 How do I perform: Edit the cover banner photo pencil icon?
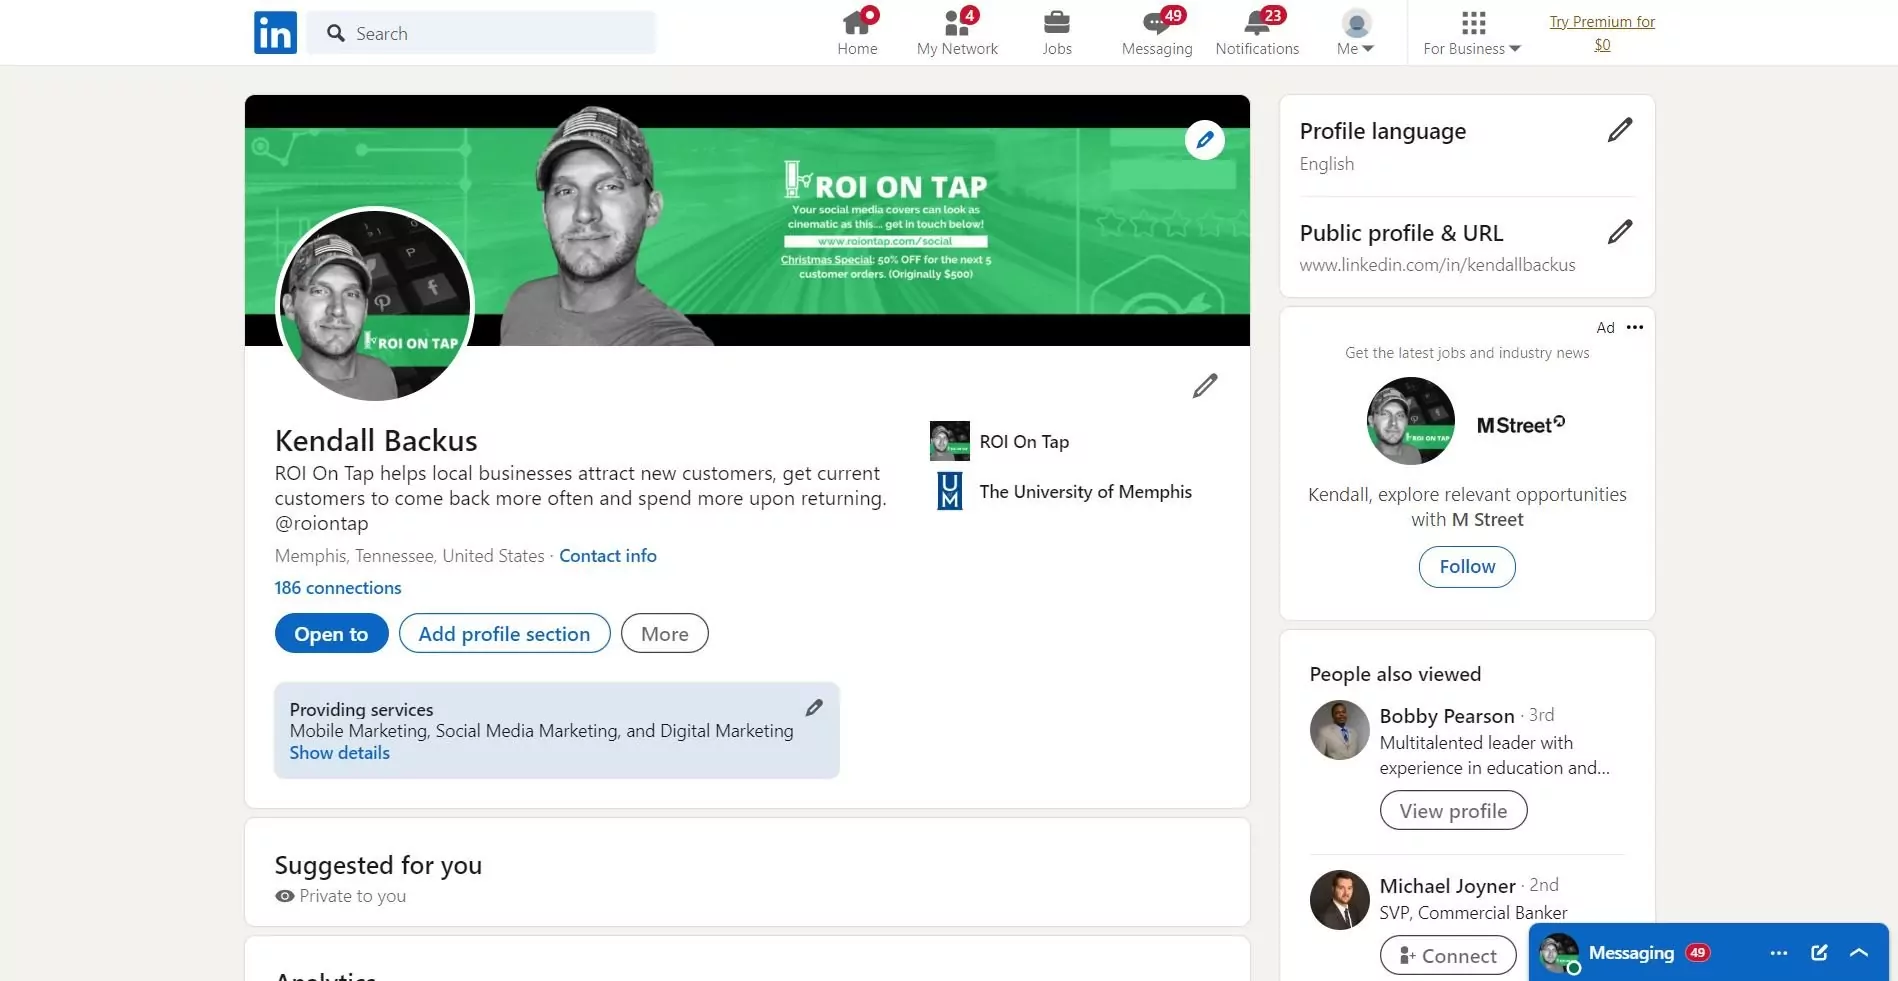[x=1204, y=140]
